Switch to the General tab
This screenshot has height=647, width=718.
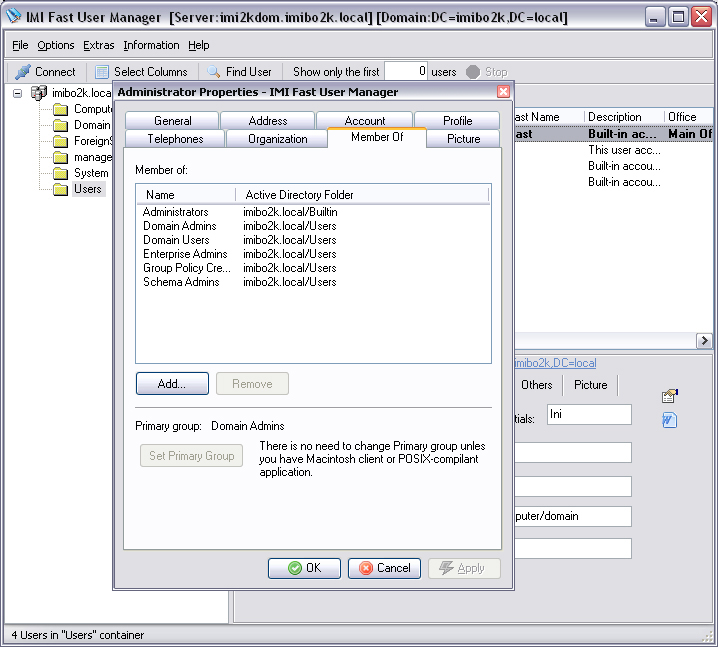click(x=172, y=120)
